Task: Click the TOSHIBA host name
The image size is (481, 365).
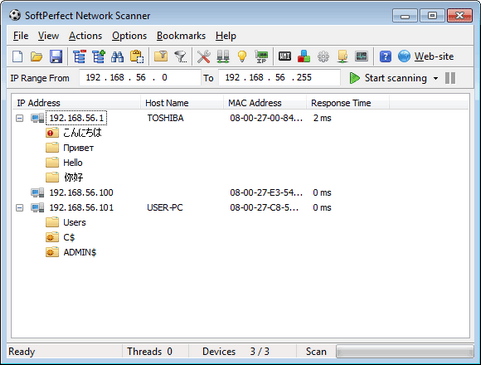Action: coord(165,118)
